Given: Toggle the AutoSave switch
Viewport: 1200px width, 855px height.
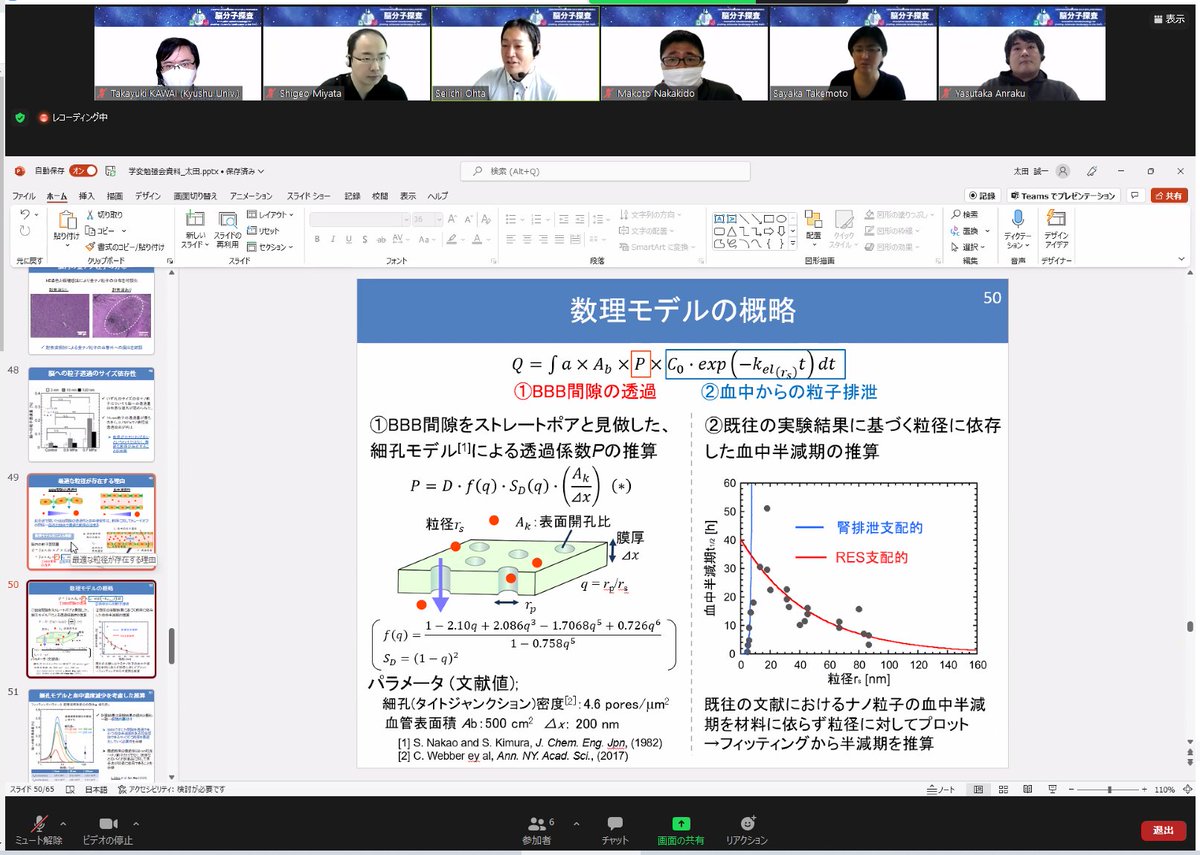Looking at the screenshot, I should pos(82,171).
